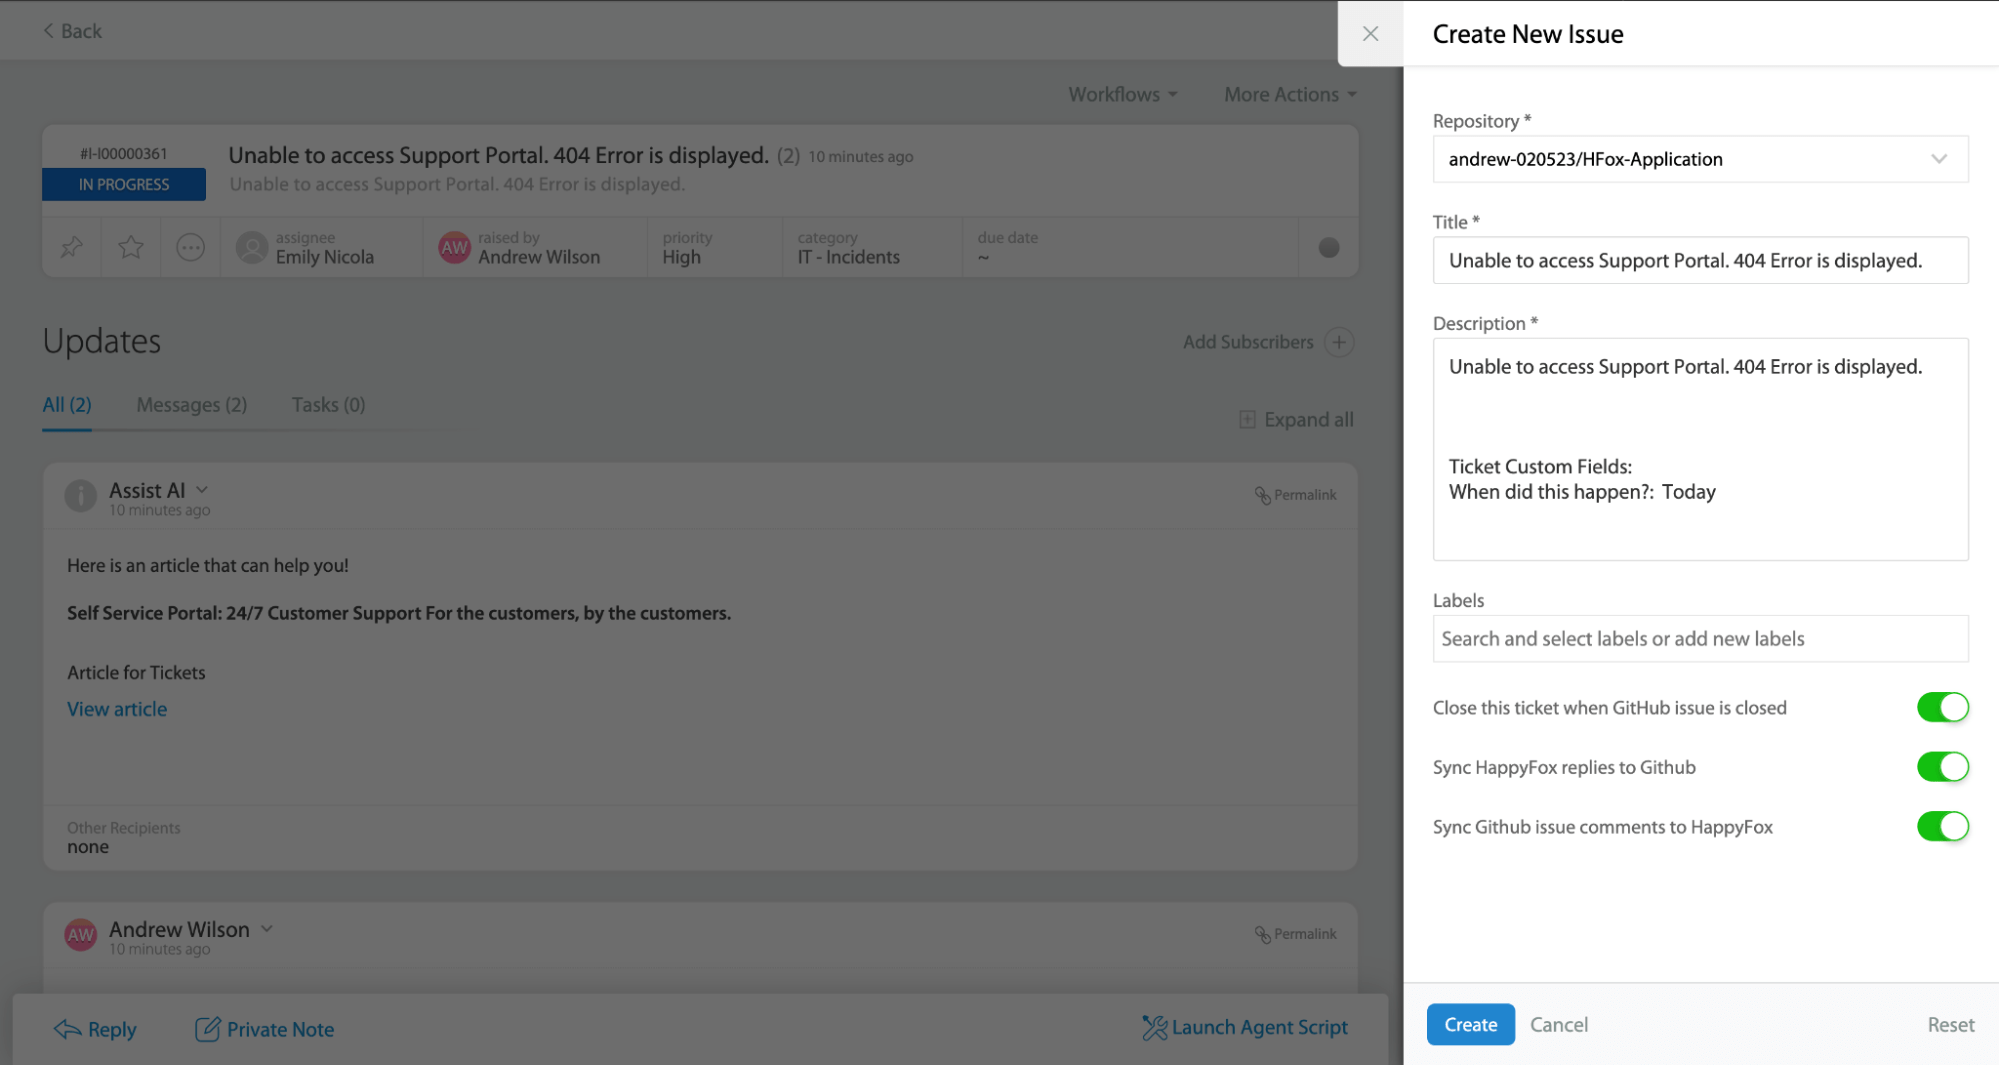Open the Tasks tab

pos(328,404)
